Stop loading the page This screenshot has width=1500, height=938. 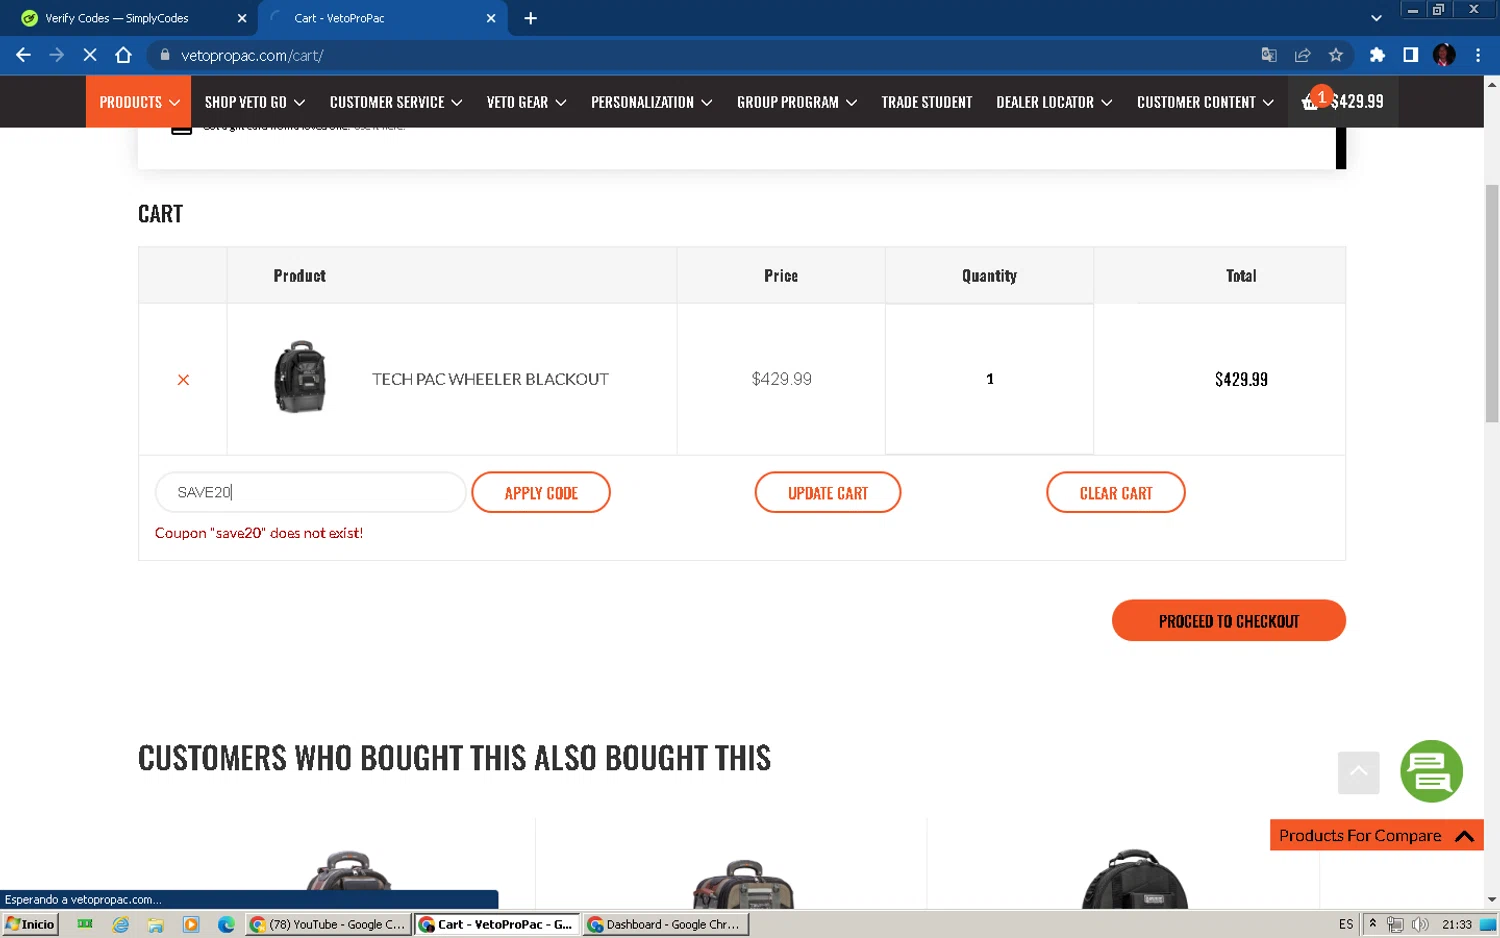pos(90,55)
